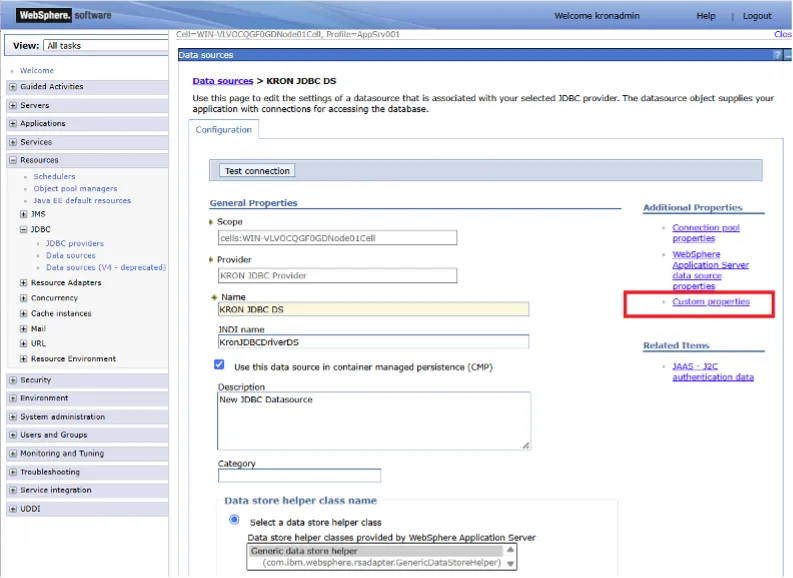Expand the Security section
Image resolution: width=793 pixels, height=578 pixels.
pos(13,380)
